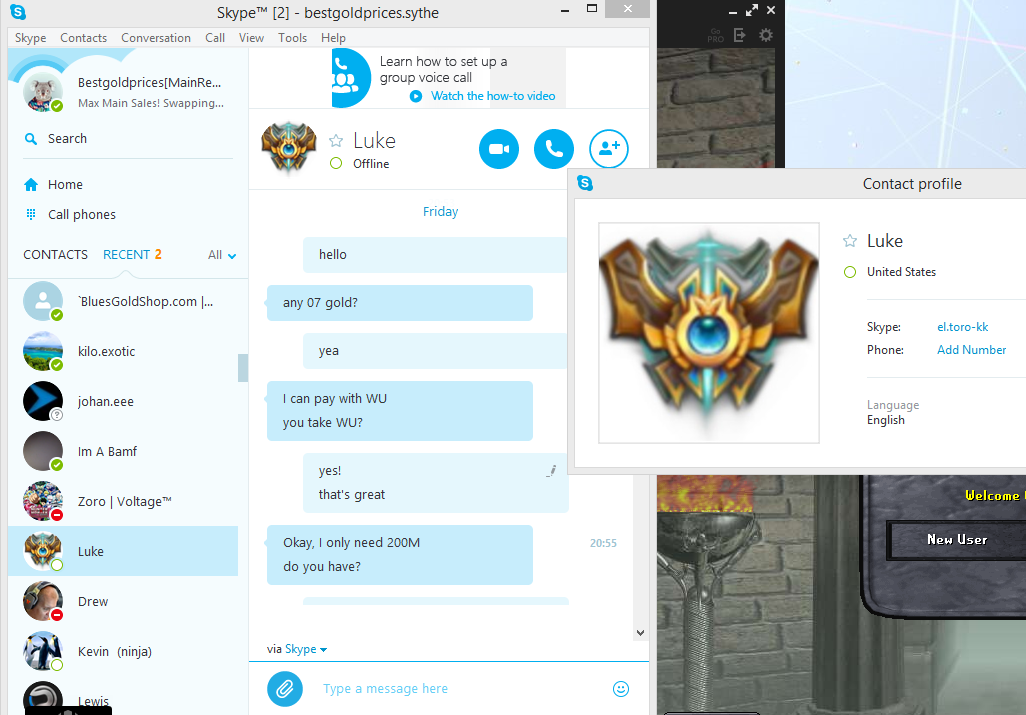Select the Drew contact
The height and width of the screenshot is (715, 1026).
tap(123, 602)
